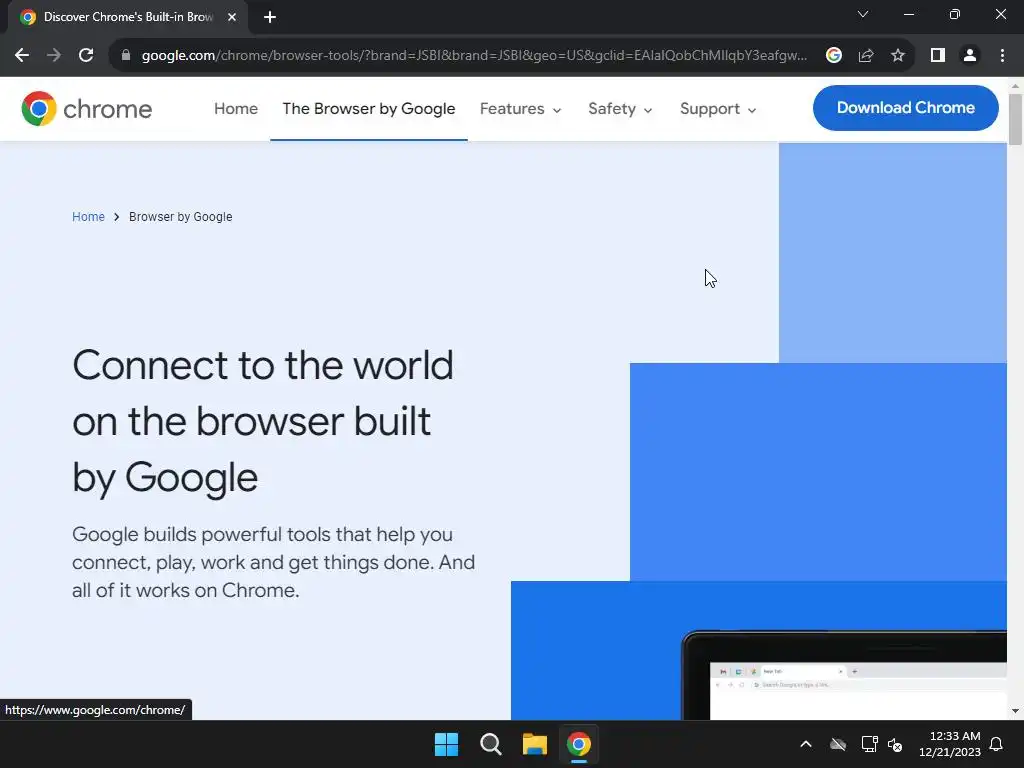Go back using the browser back arrow
Viewport: 1024px width, 768px height.
(x=22, y=55)
